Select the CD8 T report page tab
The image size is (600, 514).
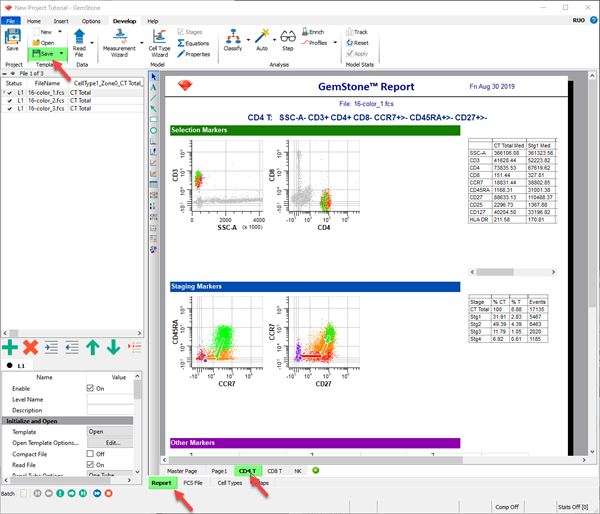click(x=275, y=470)
